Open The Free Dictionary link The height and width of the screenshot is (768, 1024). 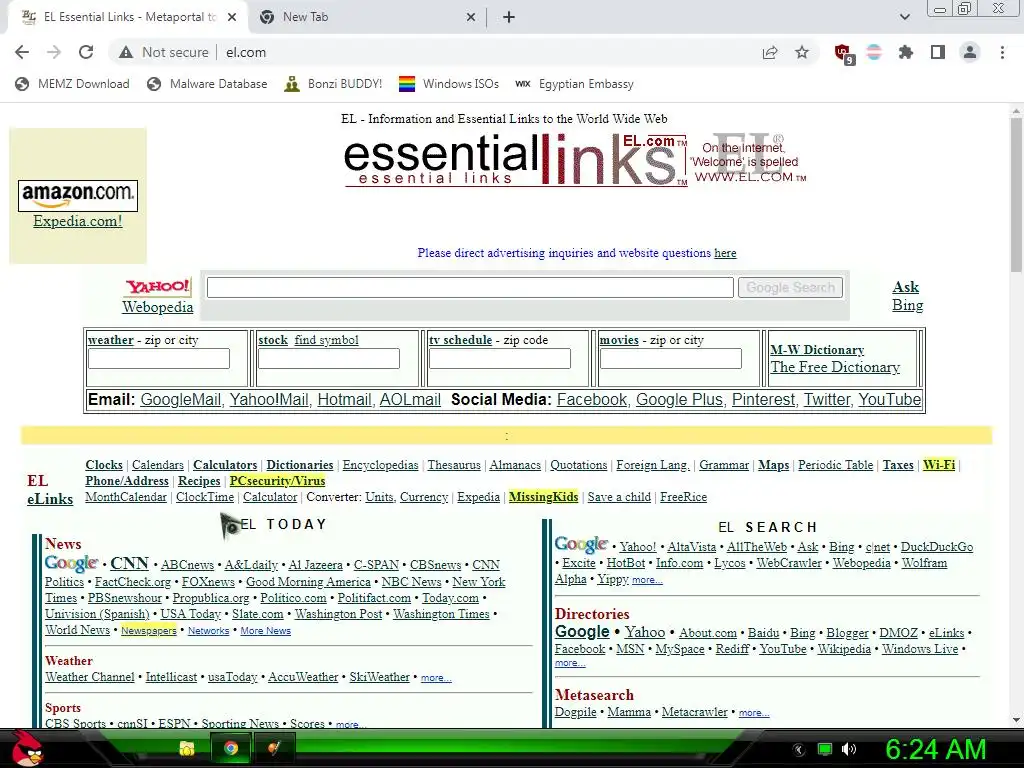click(x=835, y=367)
